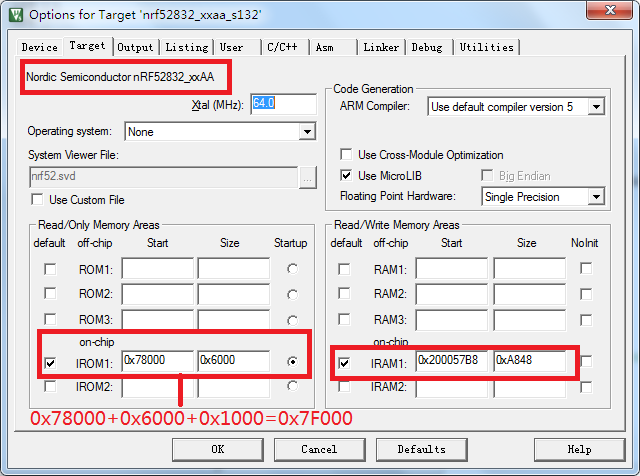Toggle the IRAM1 default checkbox

pyautogui.click(x=344, y=363)
